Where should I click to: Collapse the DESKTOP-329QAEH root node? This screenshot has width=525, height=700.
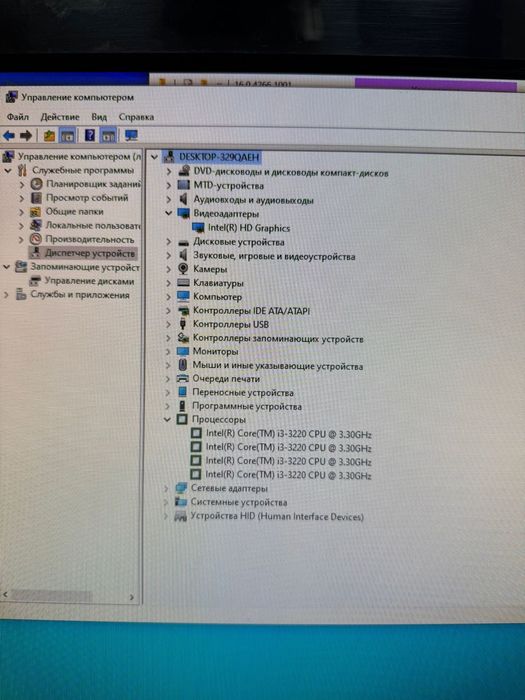click(154, 157)
